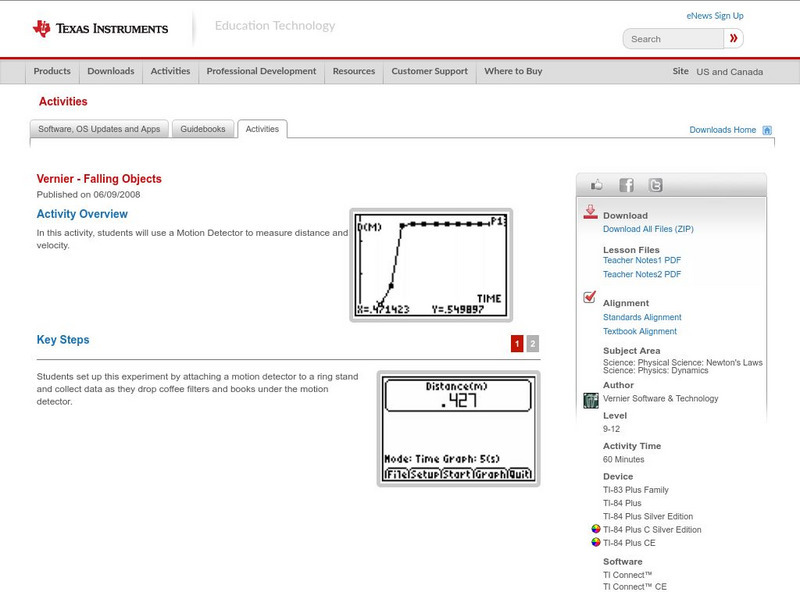Image resolution: width=800 pixels, height=592 pixels.
Task: Open the Where to Buy menu
Action: pyautogui.click(x=513, y=71)
